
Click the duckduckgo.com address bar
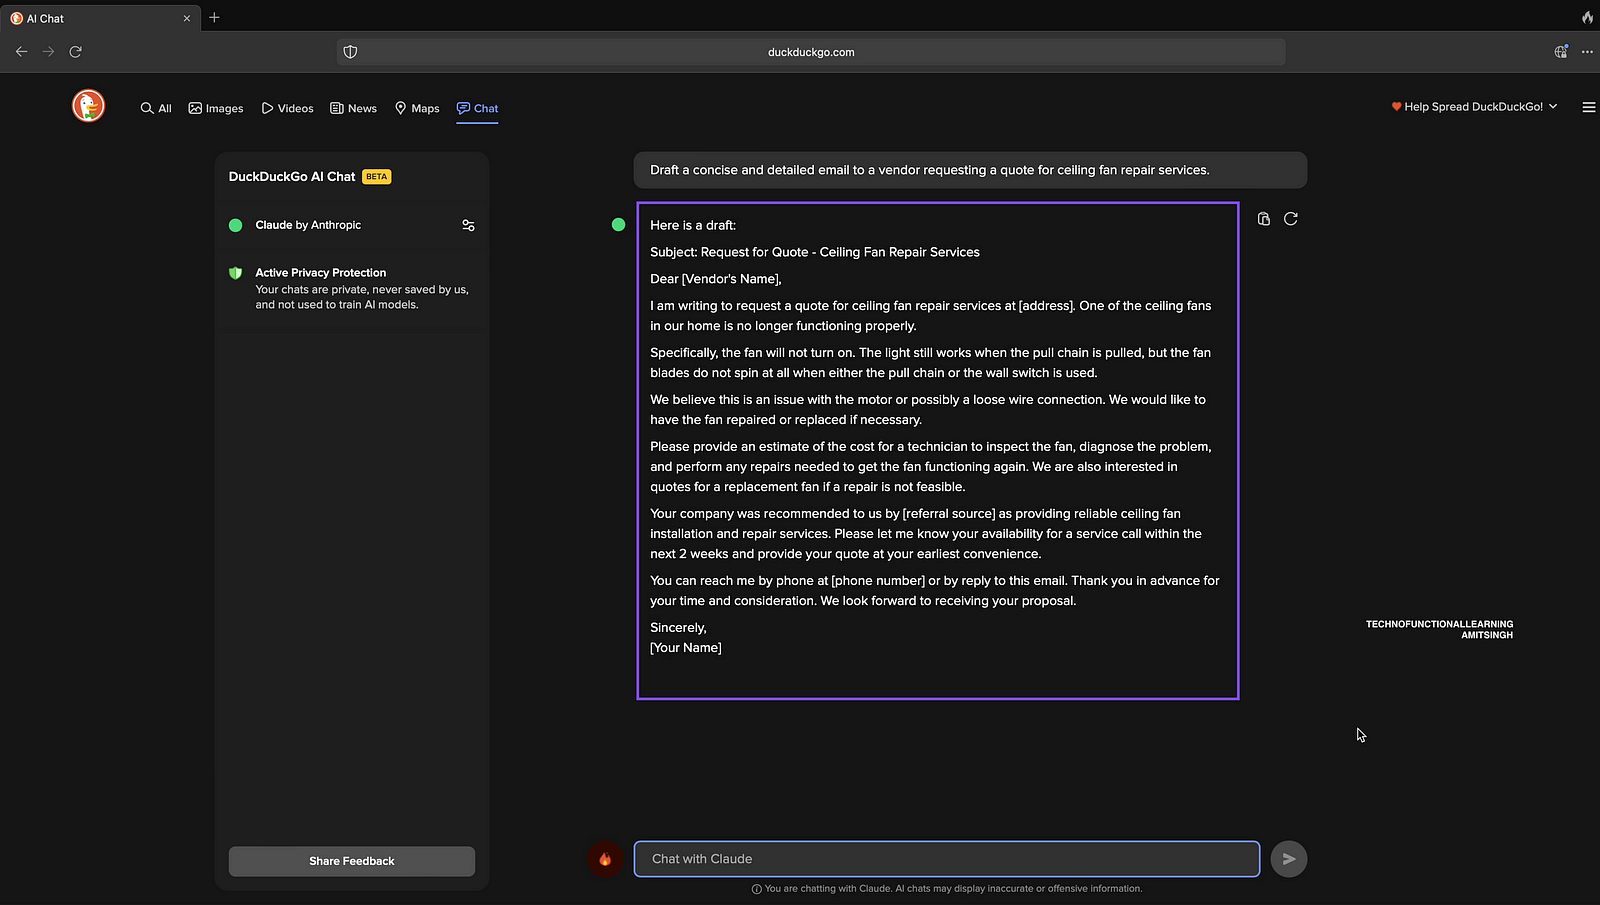pos(811,52)
